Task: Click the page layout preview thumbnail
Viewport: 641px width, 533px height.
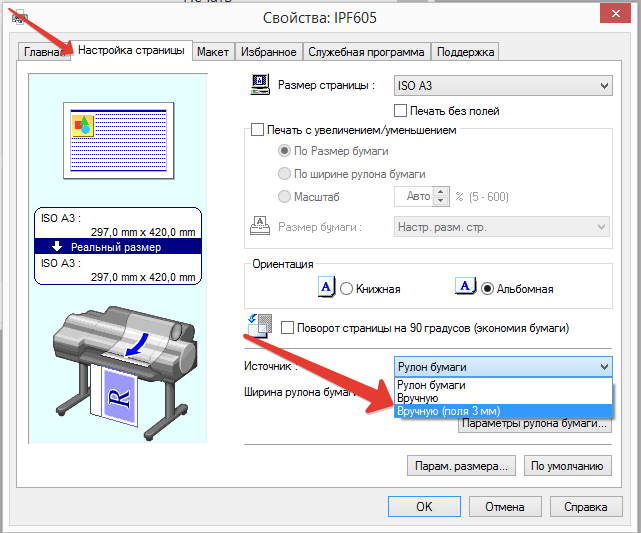Action: coord(119,141)
